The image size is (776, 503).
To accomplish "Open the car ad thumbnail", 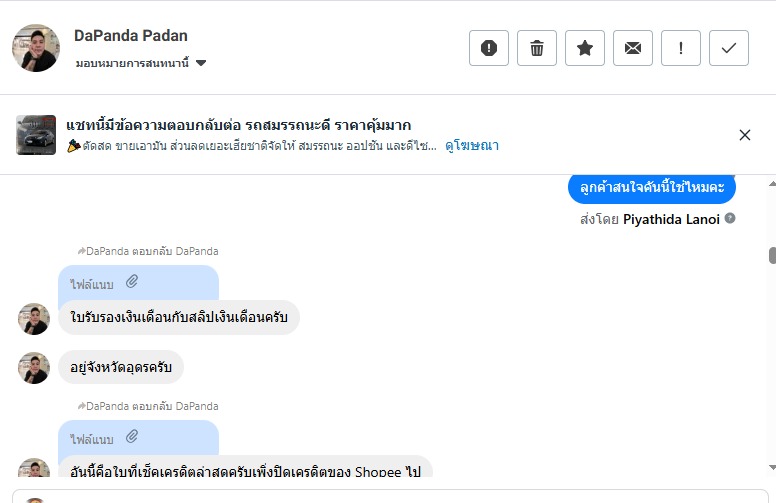I will pos(36,135).
